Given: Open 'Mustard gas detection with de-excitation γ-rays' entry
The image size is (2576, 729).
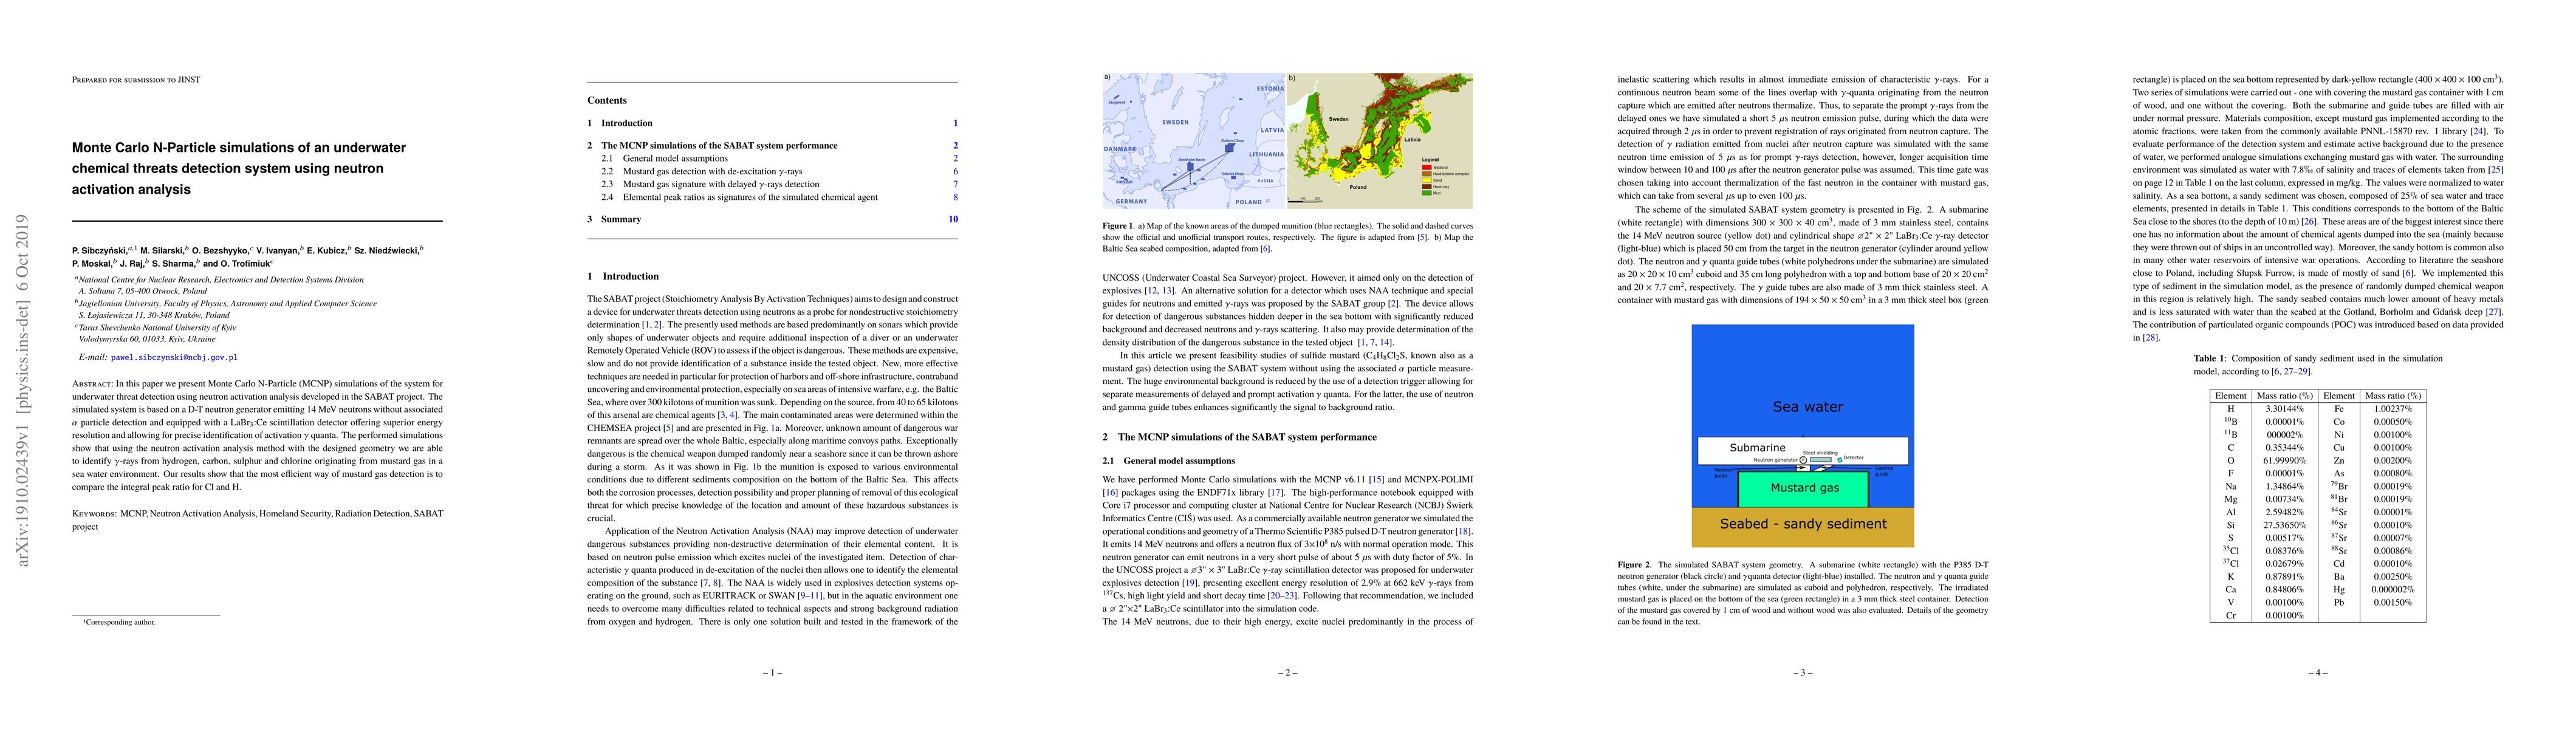Looking at the screenshot, I should (712, 172).
